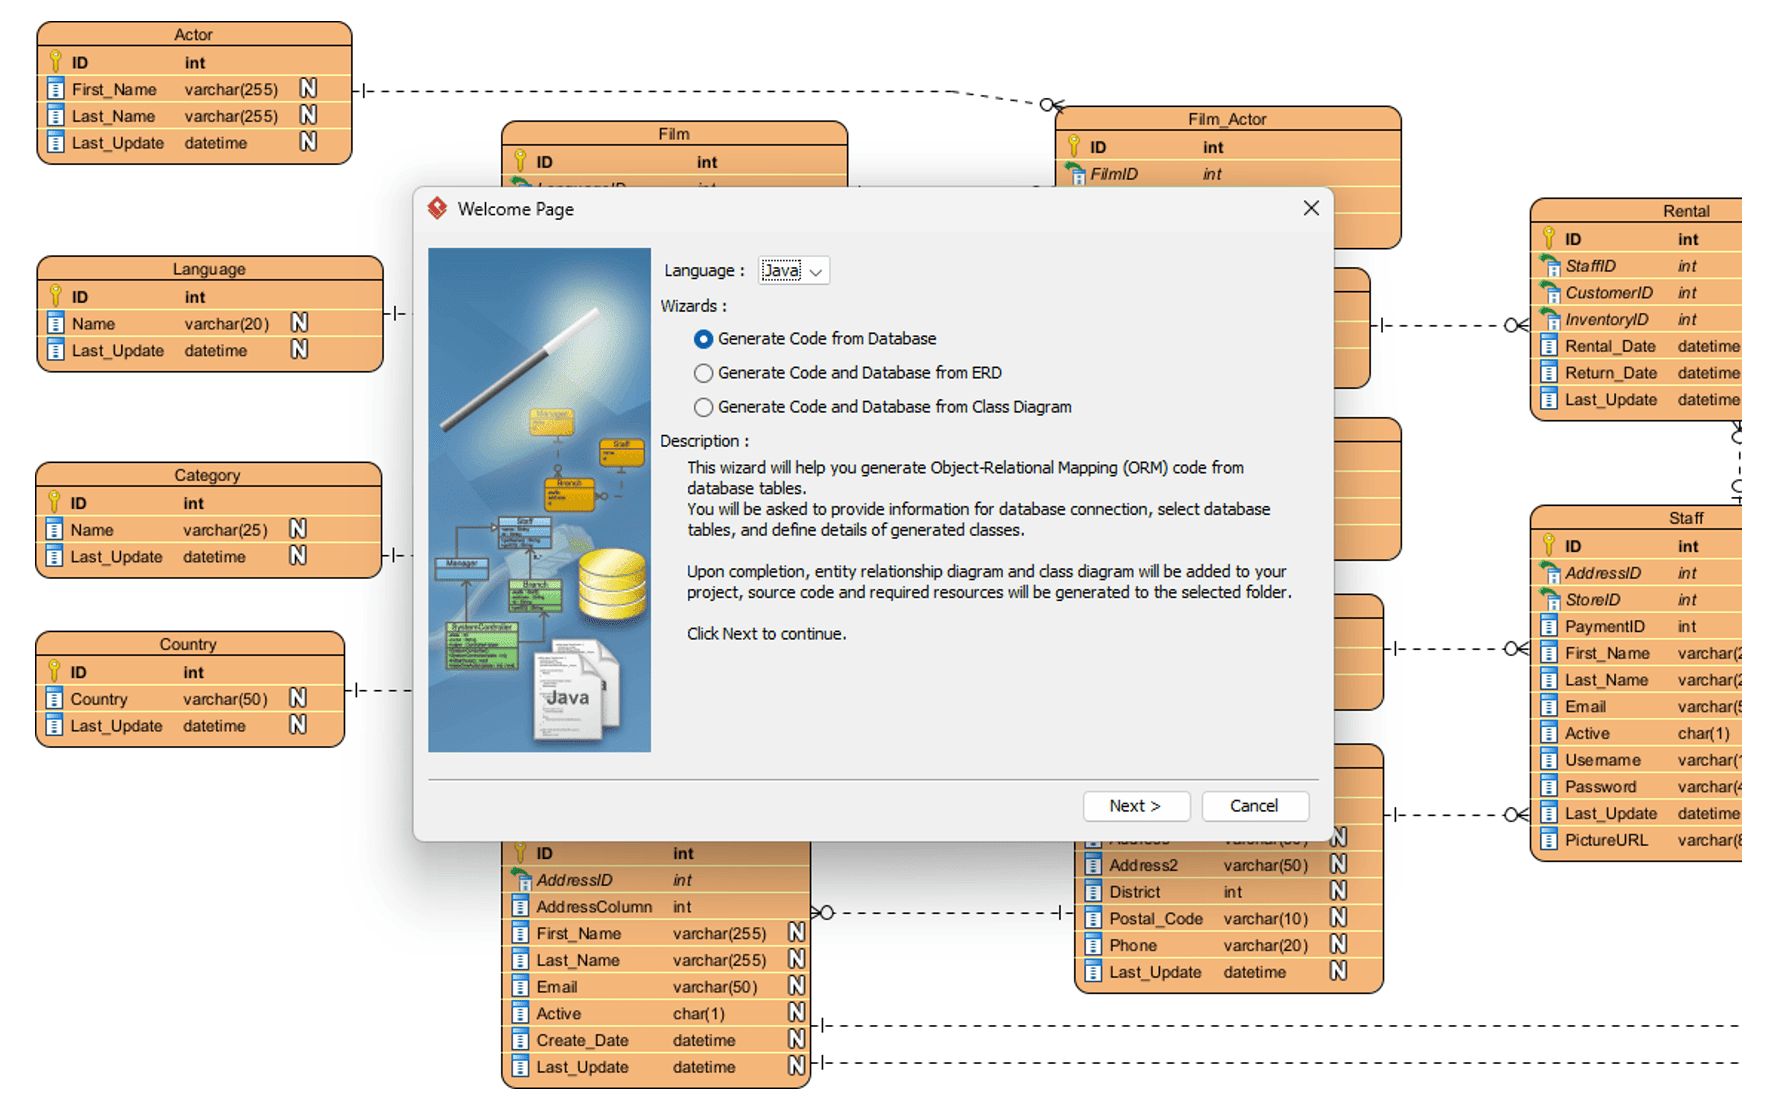Click the Rental table title bar
The image size is (1777, 1110).
(x=1687, y=211)
